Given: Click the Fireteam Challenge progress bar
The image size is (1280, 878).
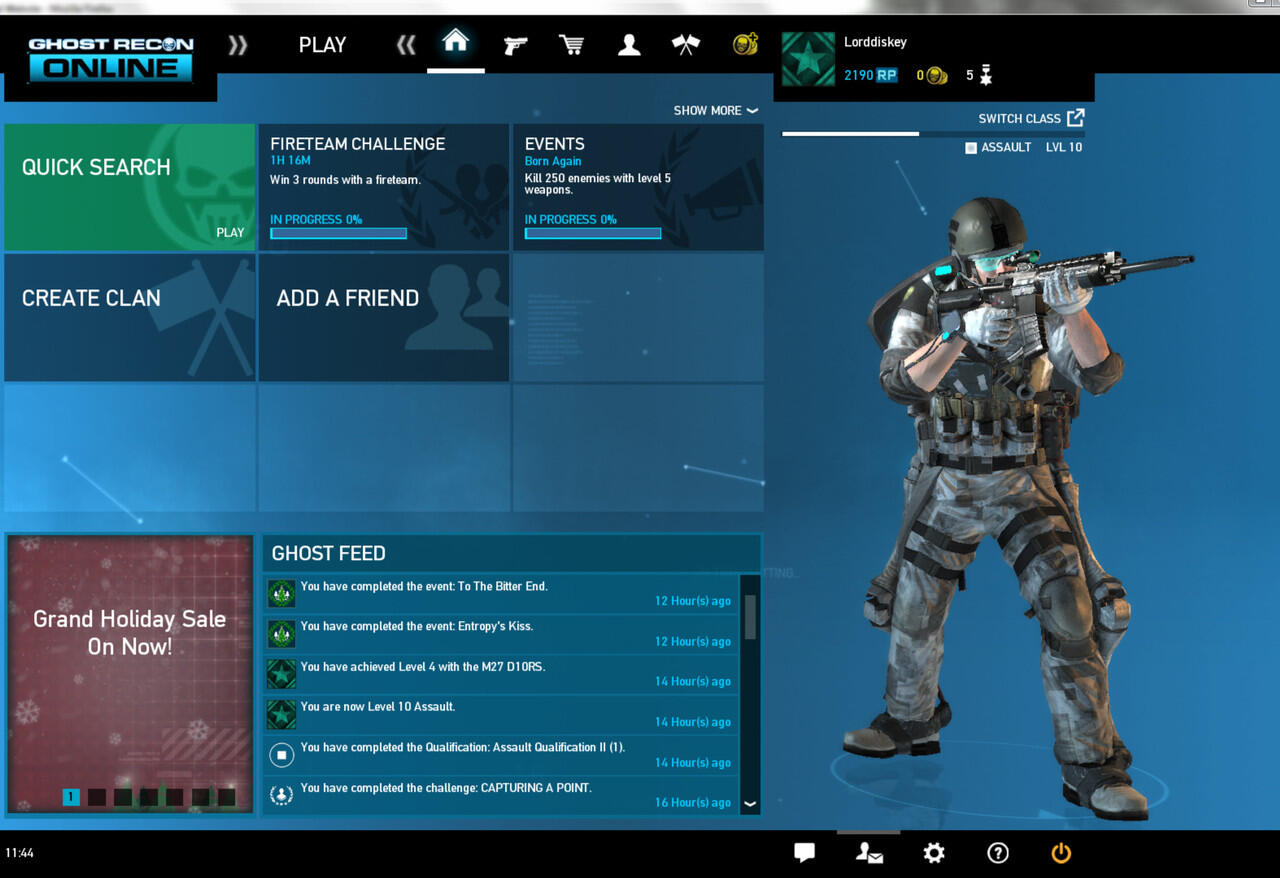Looking at the screenshot, I should pyautogui.click(x=338, y=233).
